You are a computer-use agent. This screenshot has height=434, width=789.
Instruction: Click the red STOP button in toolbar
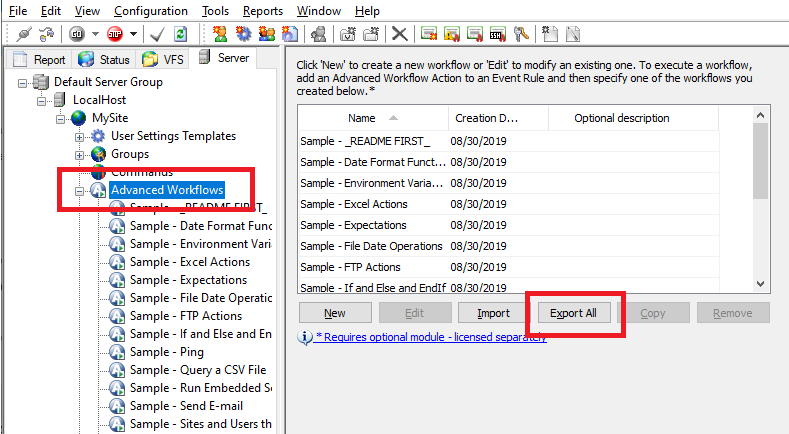(116, 34)
